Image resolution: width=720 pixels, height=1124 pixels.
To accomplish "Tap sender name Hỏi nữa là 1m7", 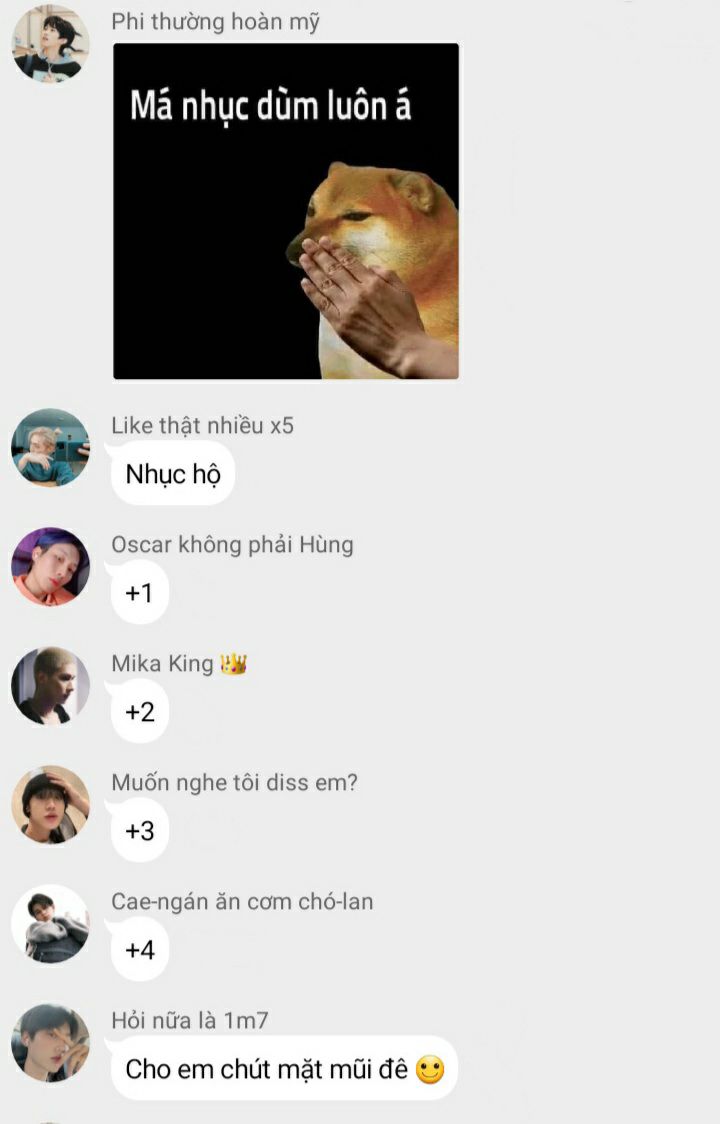I will 190,1020.
